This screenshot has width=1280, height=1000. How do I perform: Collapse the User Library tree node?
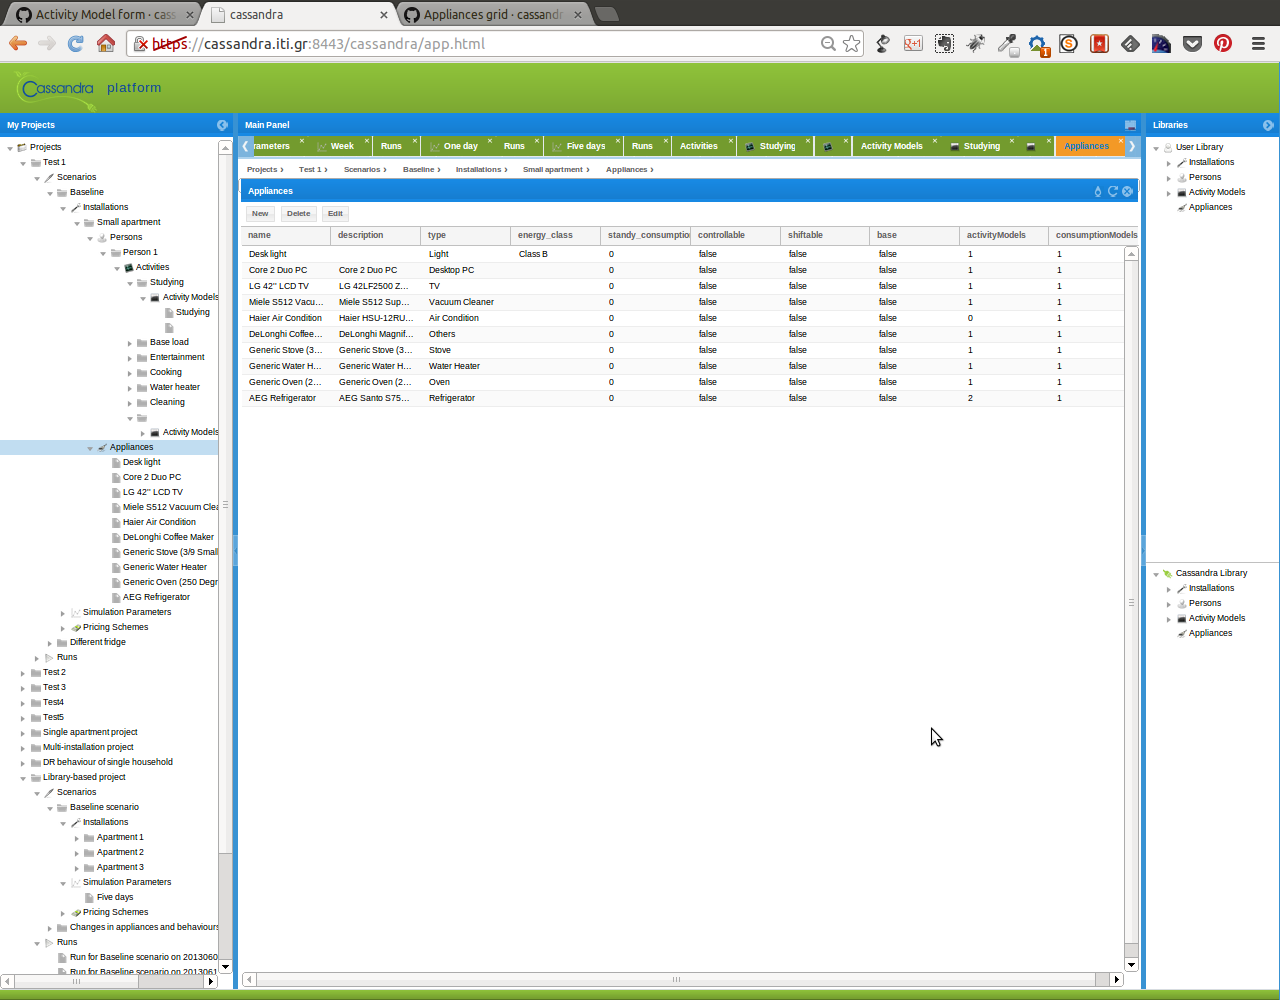(x=1156, y=148)
